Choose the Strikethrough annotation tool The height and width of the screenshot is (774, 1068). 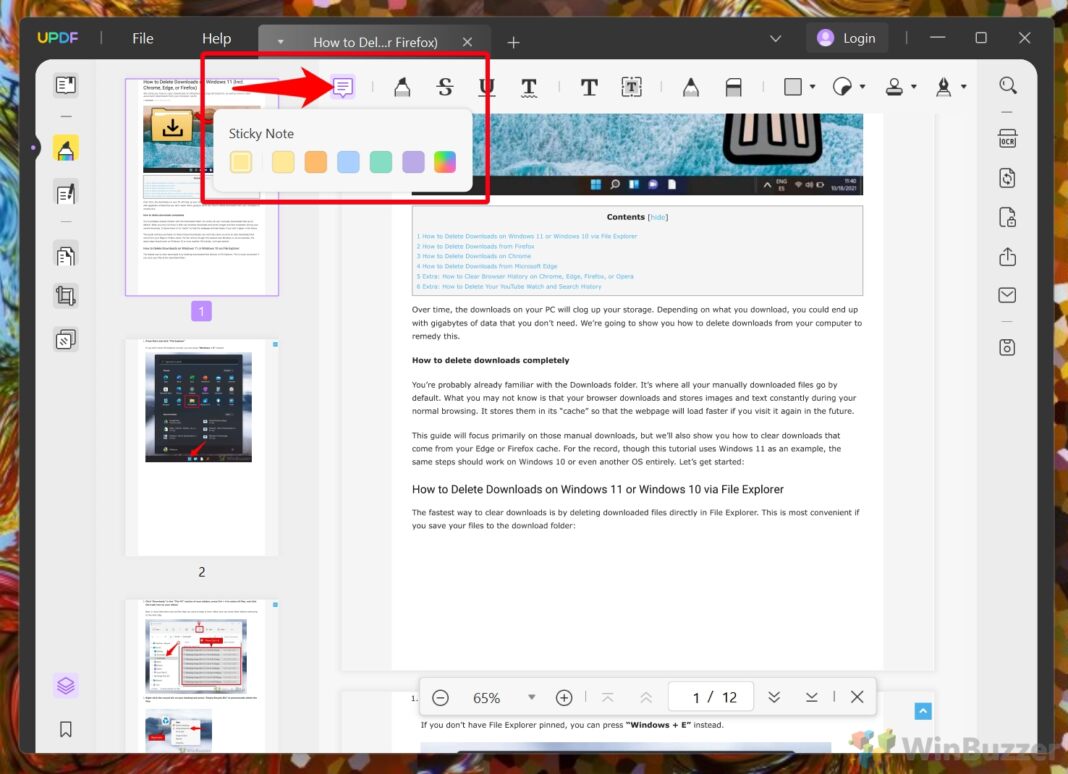(x=445, y=88)
